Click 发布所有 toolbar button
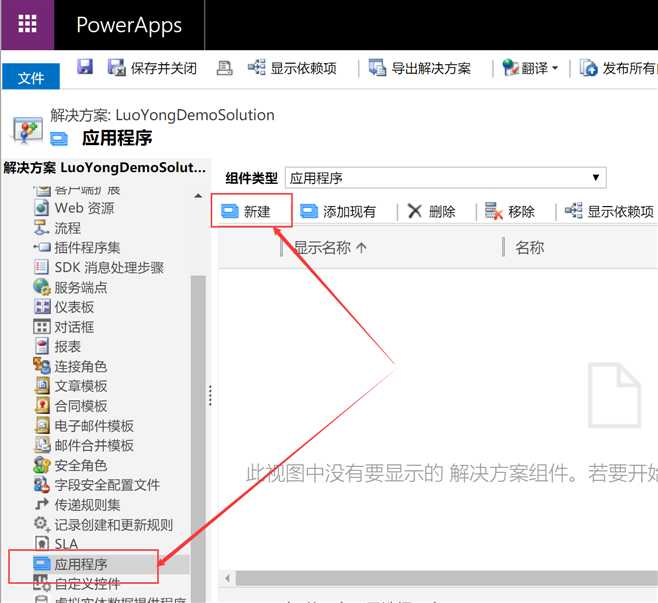 [618, 68]
